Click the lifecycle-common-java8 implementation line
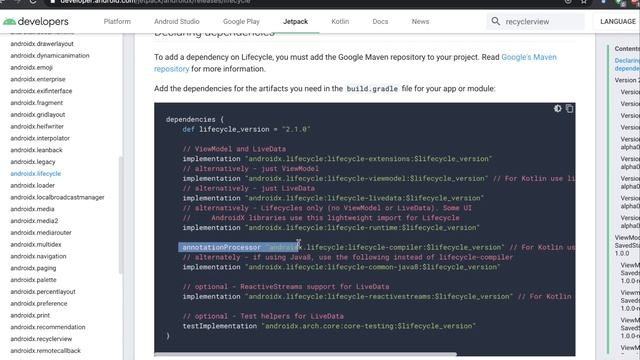The width and height of the screenshot is (640, 360). pos(341,267)
